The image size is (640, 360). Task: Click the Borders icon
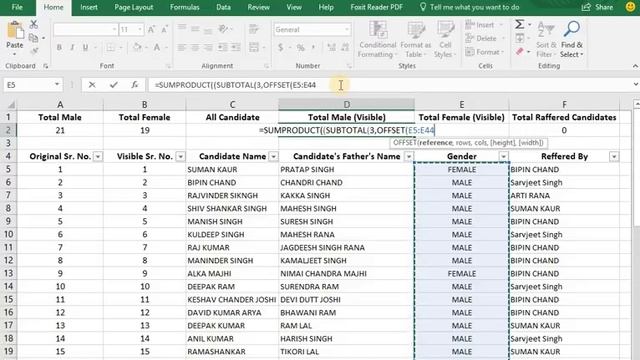[110, 47]
